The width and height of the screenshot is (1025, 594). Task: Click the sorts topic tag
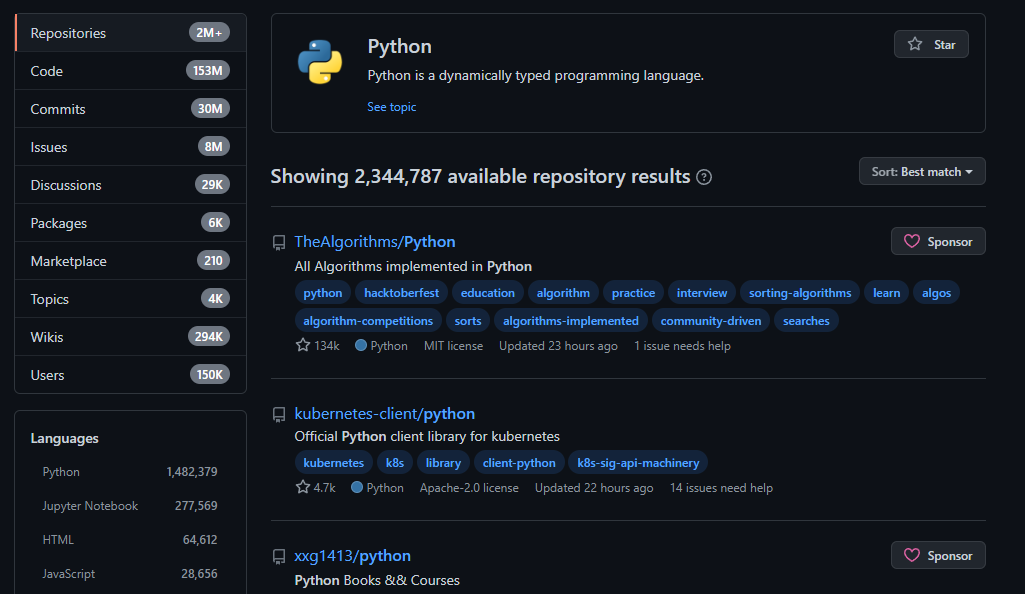click(x=468, y=321)
